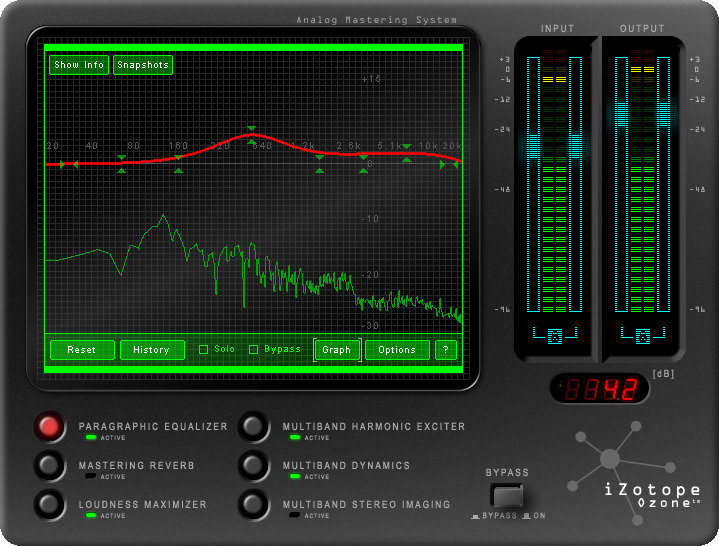Click the input right gain slider handle
Viewport: 719px width, 546px height.
tap(575, 145)
